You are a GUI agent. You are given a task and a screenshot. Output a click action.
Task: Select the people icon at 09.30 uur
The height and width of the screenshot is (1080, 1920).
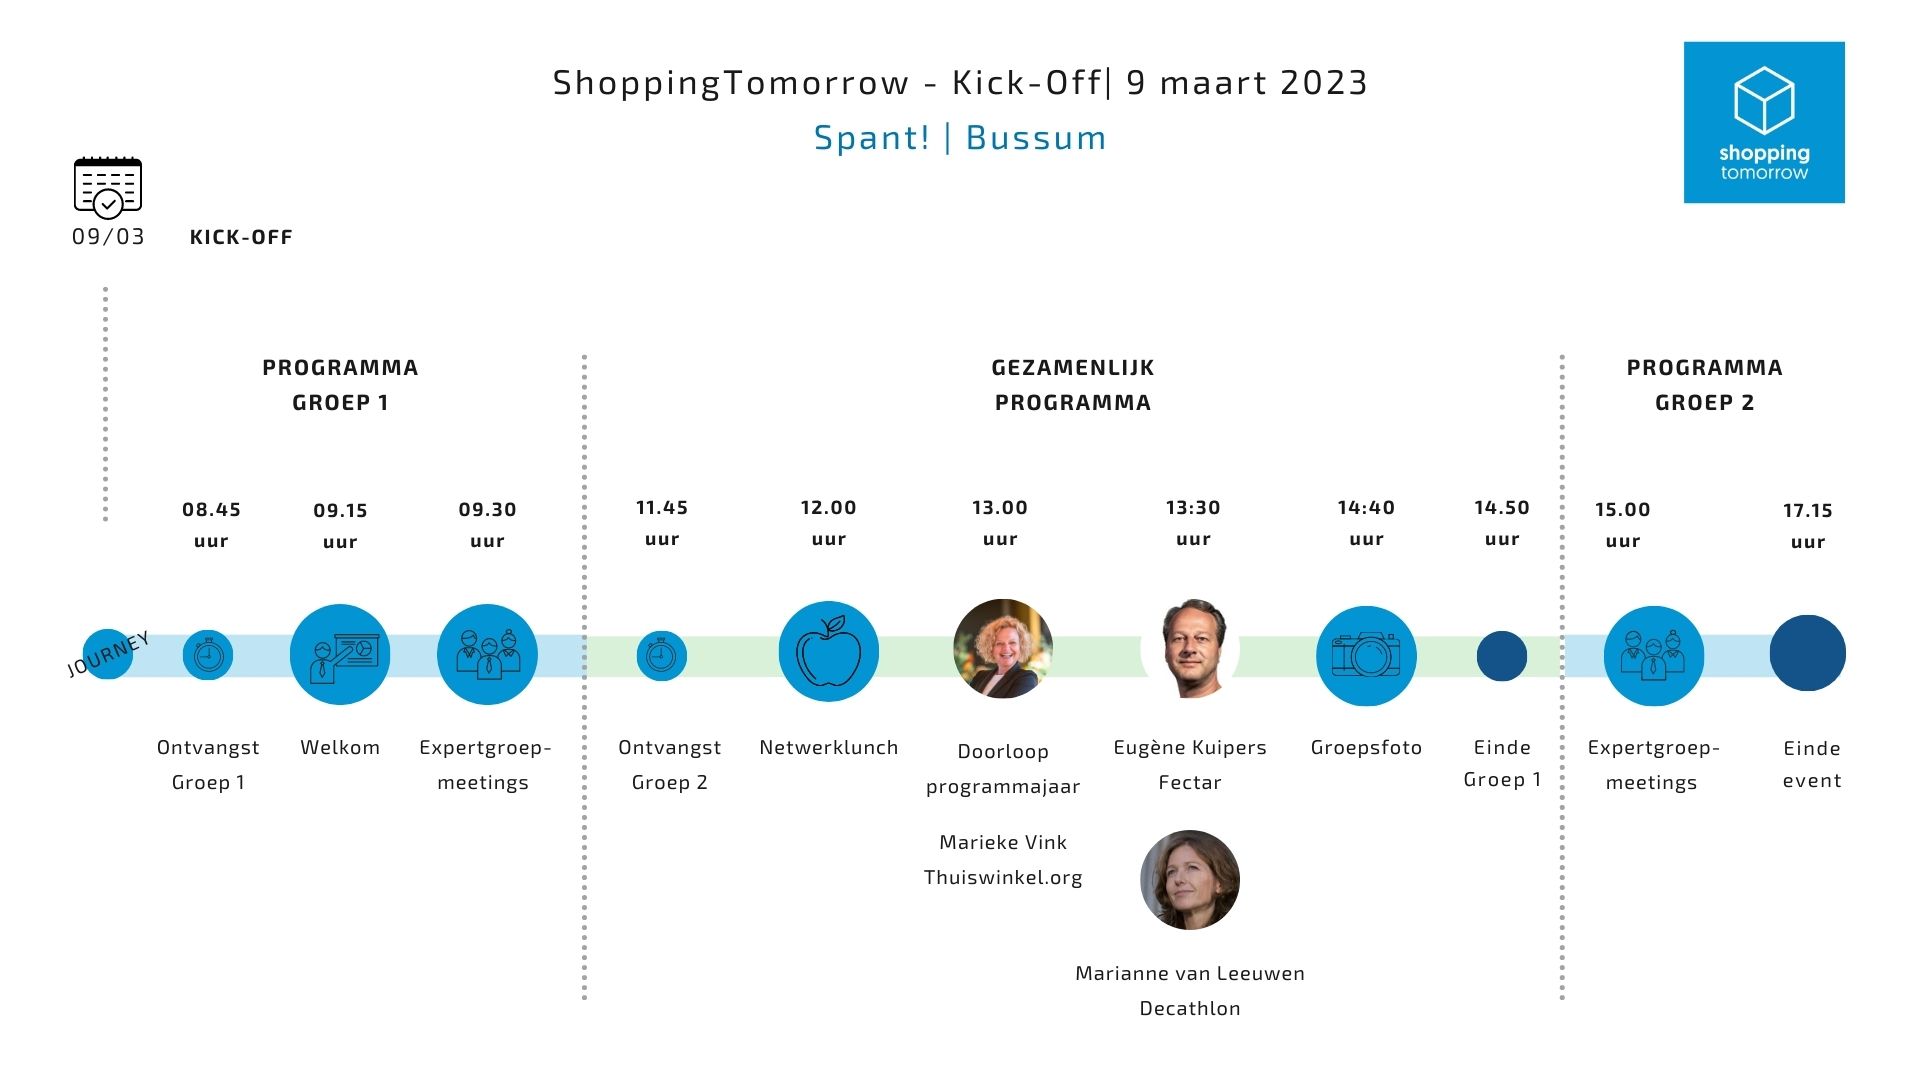click(487, 655)
